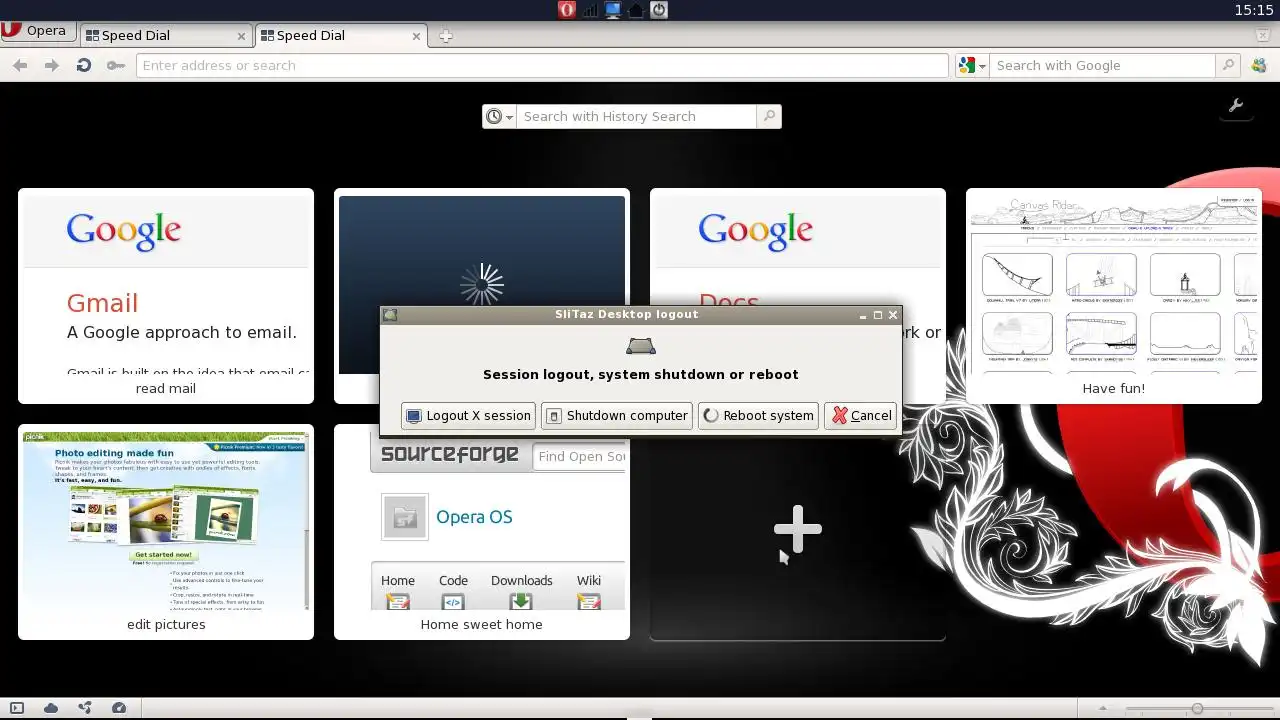Click Wiki in SourceForge thumbnail
The height and width of the screenshot is (720, 1280).
[x=589, y=580]
